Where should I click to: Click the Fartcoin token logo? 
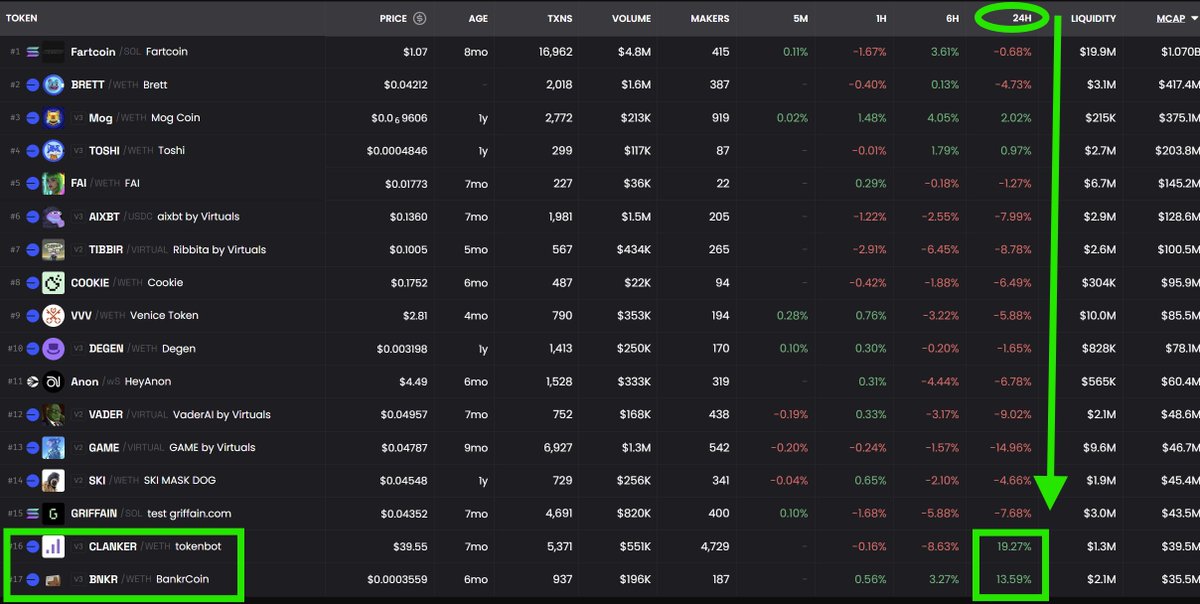pyautogui.click(x=54, y=52)
